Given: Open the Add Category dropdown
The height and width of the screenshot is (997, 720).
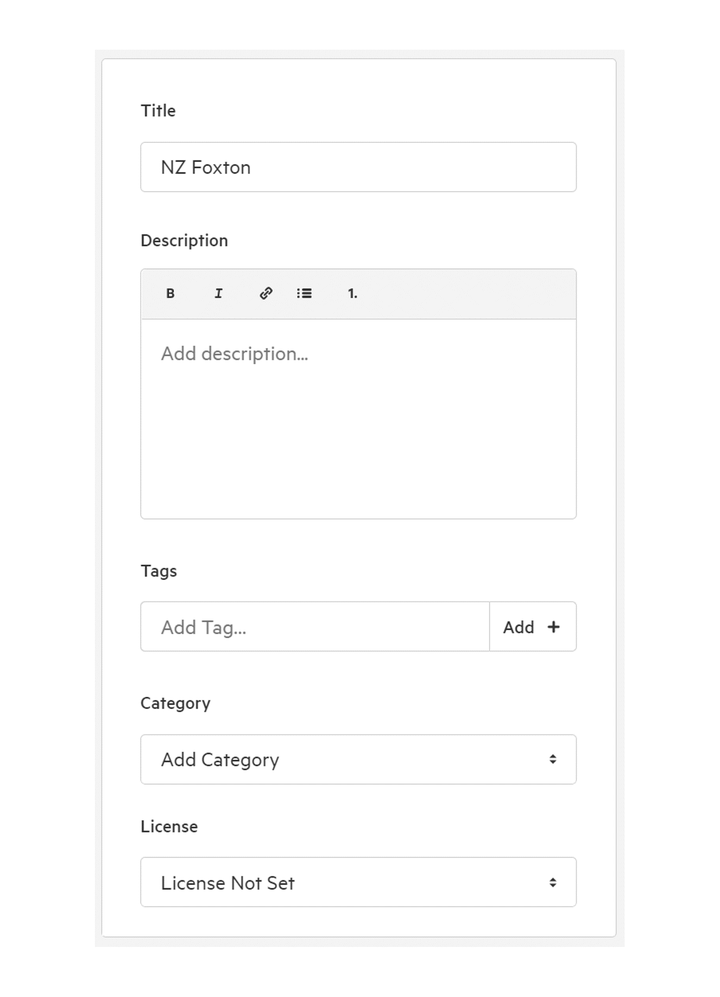Looking at the screenshot, I should (359, 759).
